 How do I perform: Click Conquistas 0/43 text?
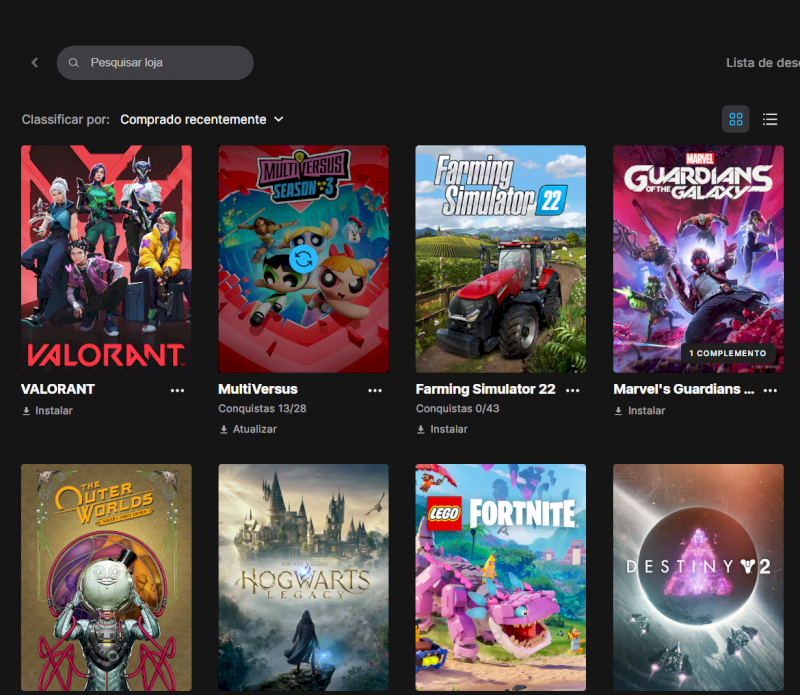458,408
